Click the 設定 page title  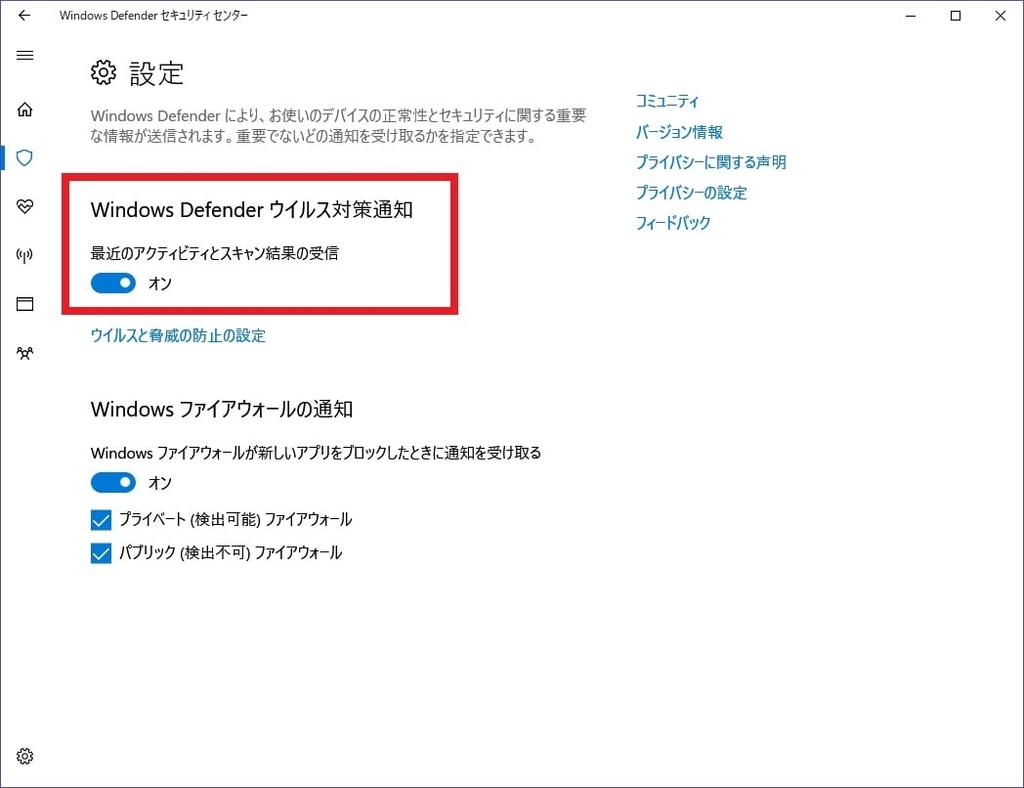(156, 73)
